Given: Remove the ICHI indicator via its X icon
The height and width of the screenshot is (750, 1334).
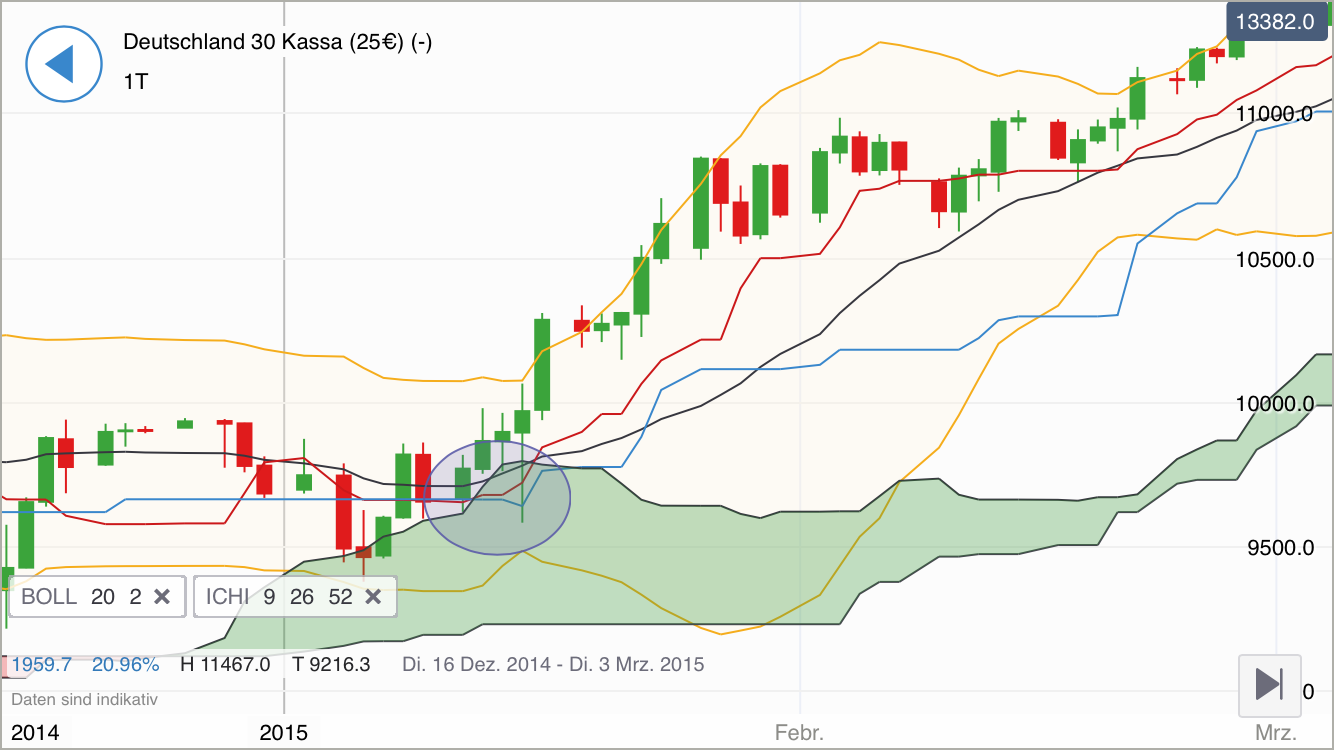Looking at the screenshot, I should (x=373, y=597).
